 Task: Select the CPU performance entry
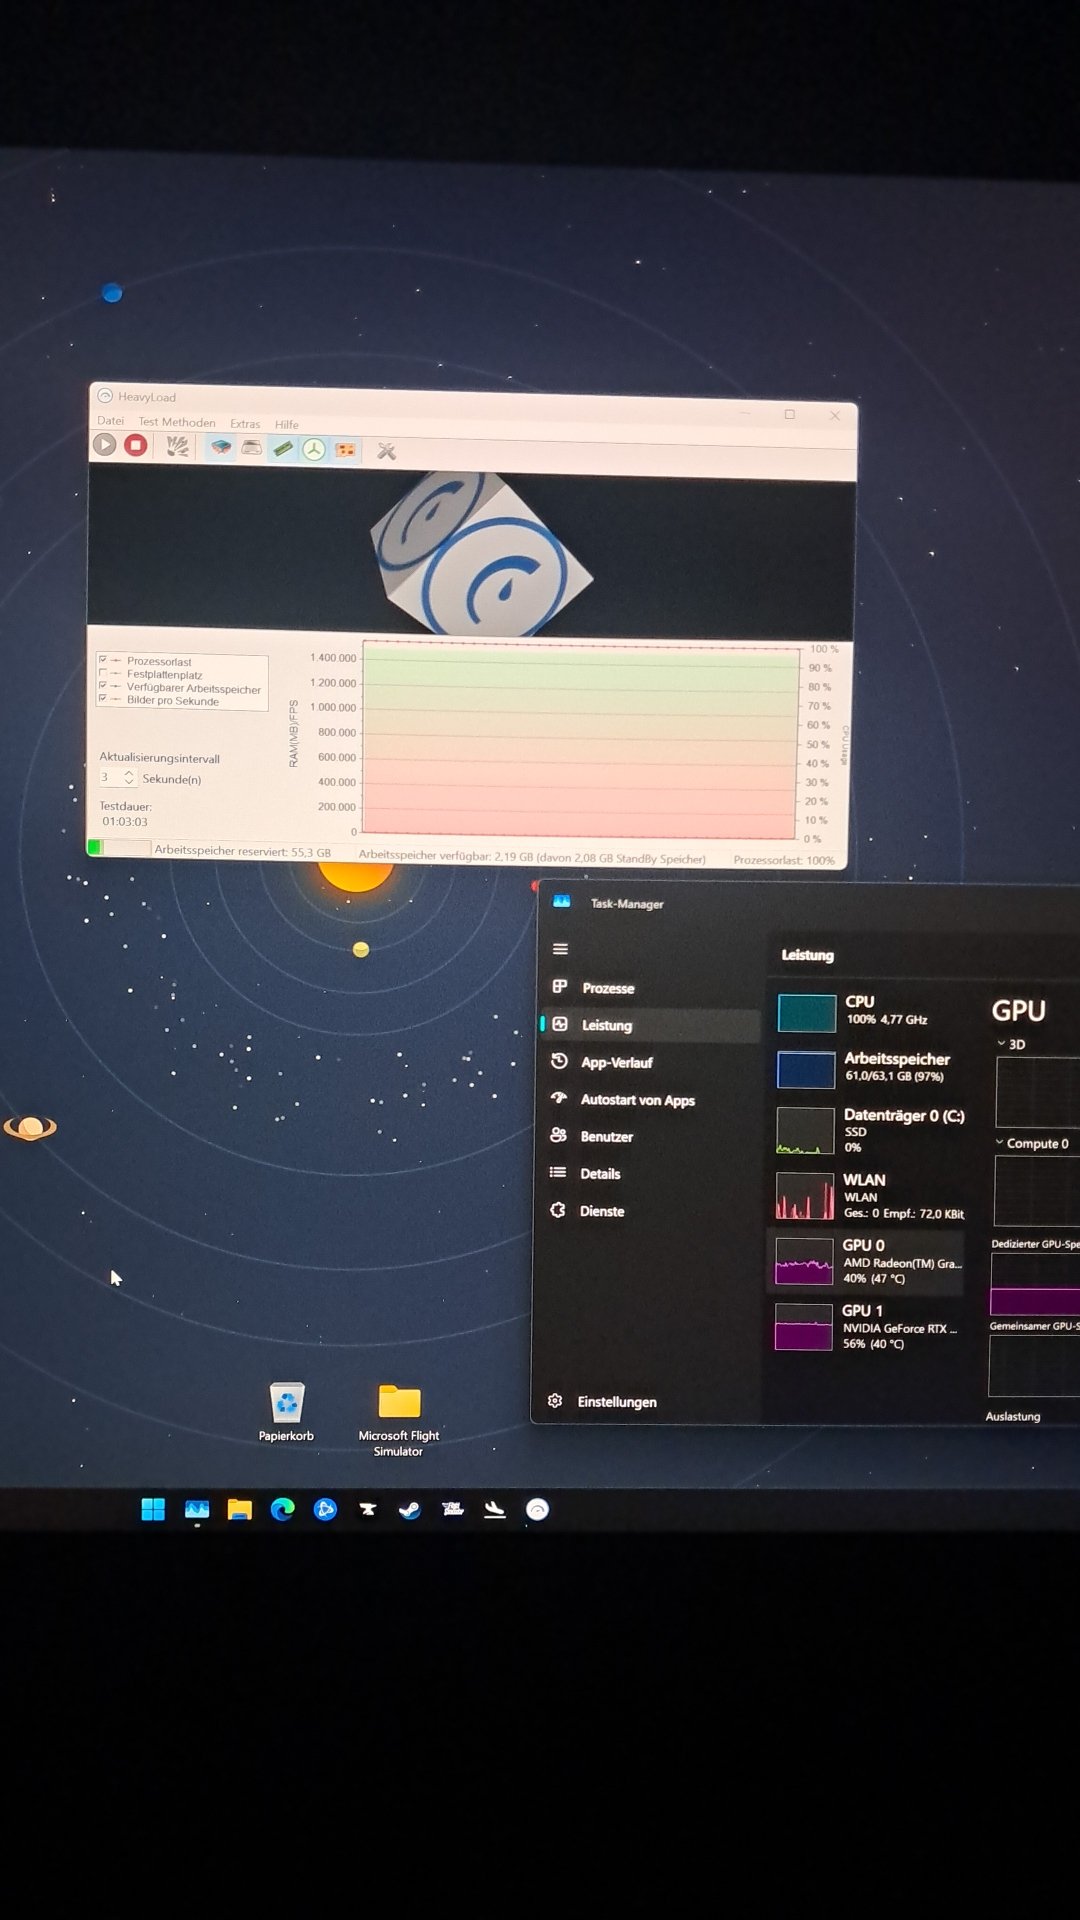869,1011
